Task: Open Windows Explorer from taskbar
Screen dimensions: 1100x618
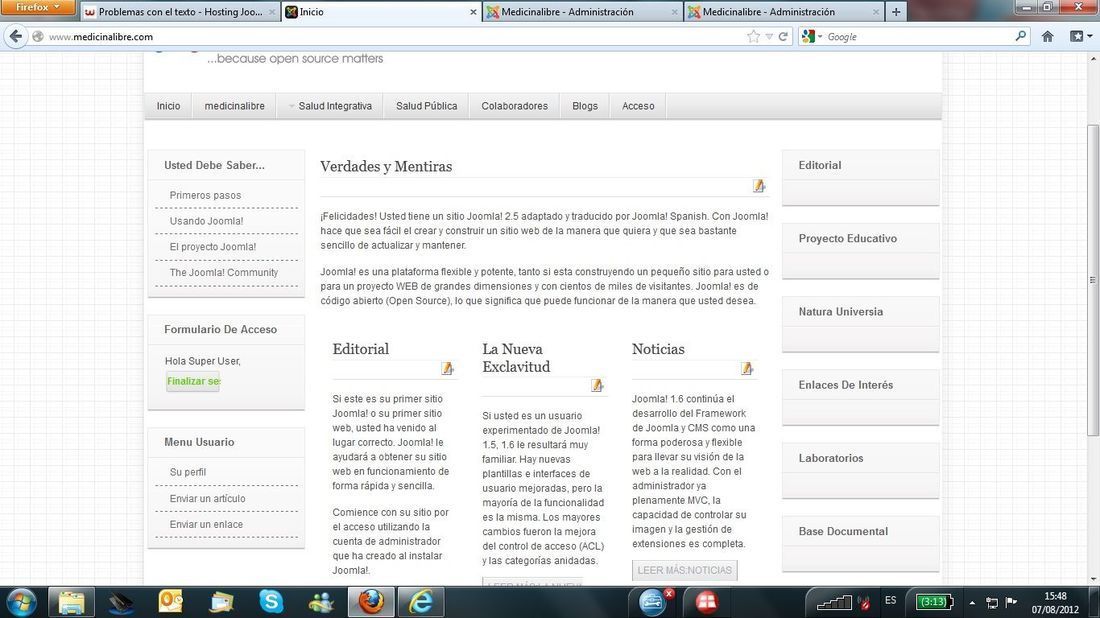Action: [x=71, y=602]
